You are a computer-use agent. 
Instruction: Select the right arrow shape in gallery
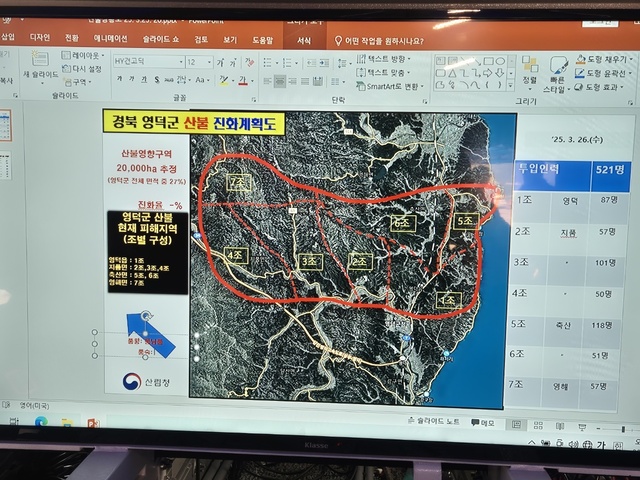[487, 73]
